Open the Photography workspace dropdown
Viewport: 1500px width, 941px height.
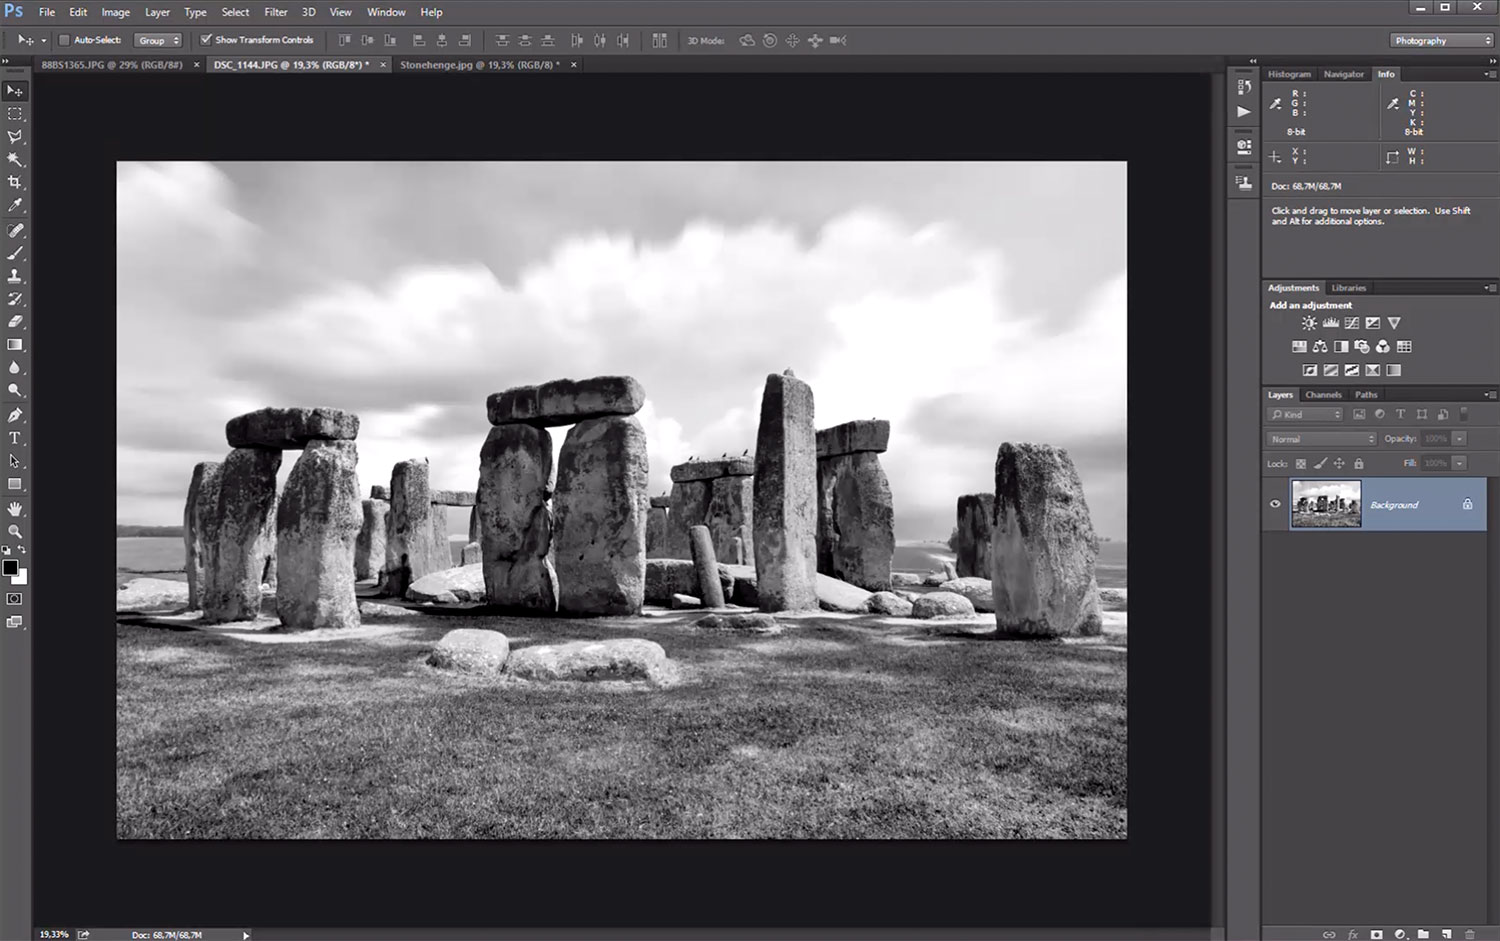coord(1442,41)
